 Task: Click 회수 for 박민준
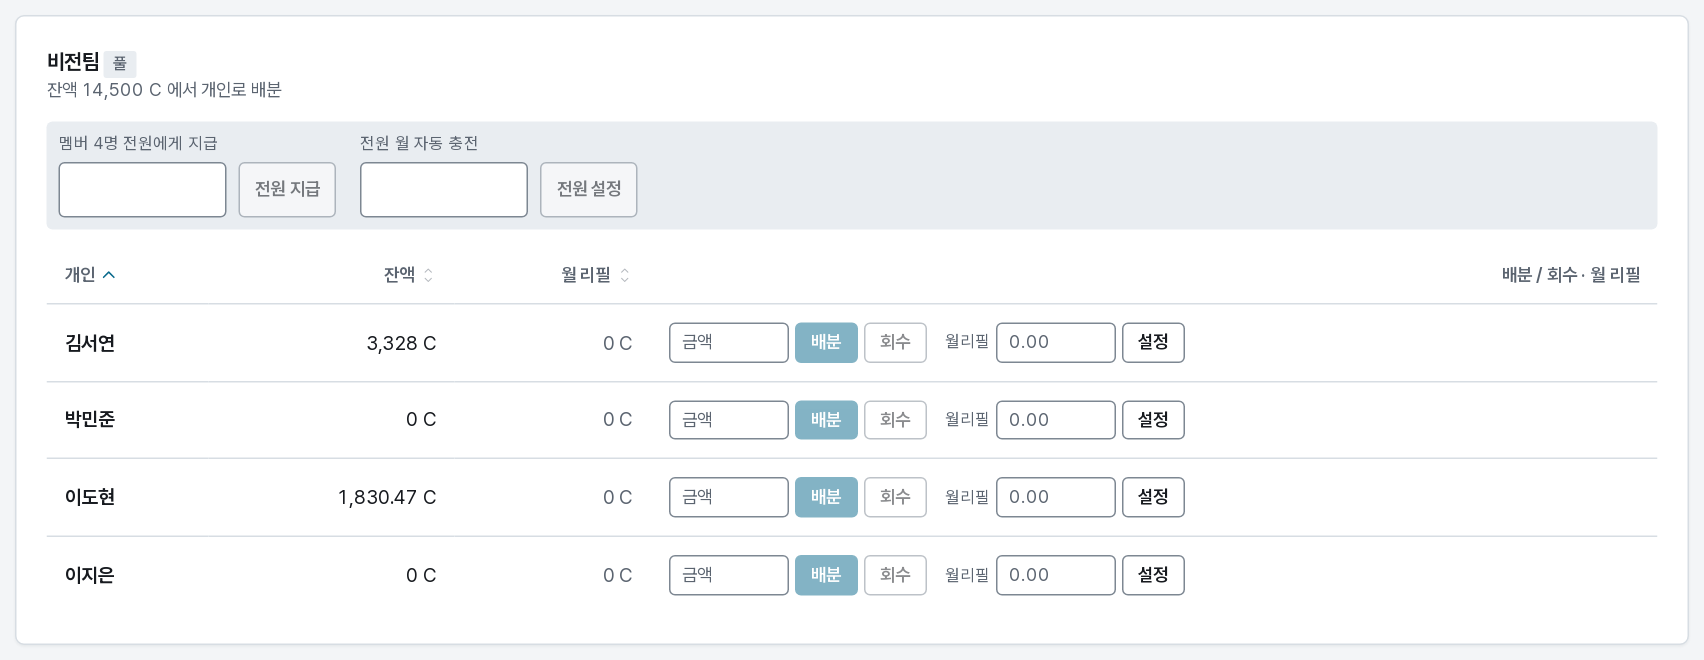[895, 420]
